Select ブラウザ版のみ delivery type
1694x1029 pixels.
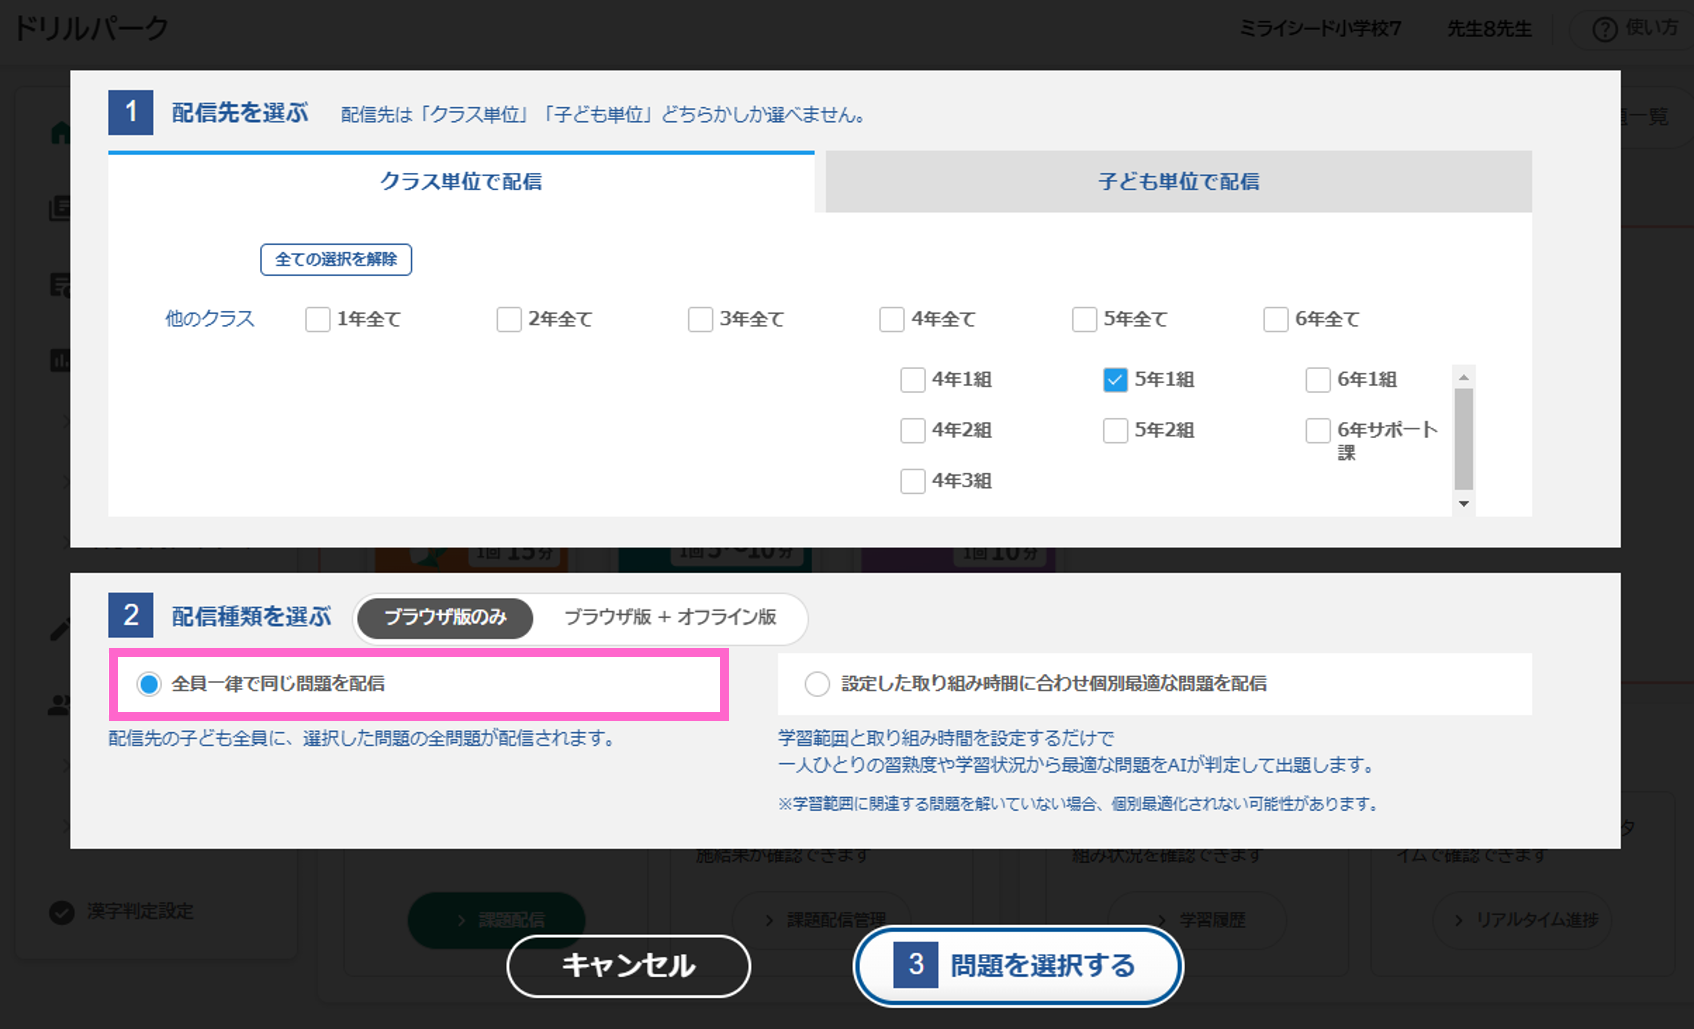tap(445, 618)
